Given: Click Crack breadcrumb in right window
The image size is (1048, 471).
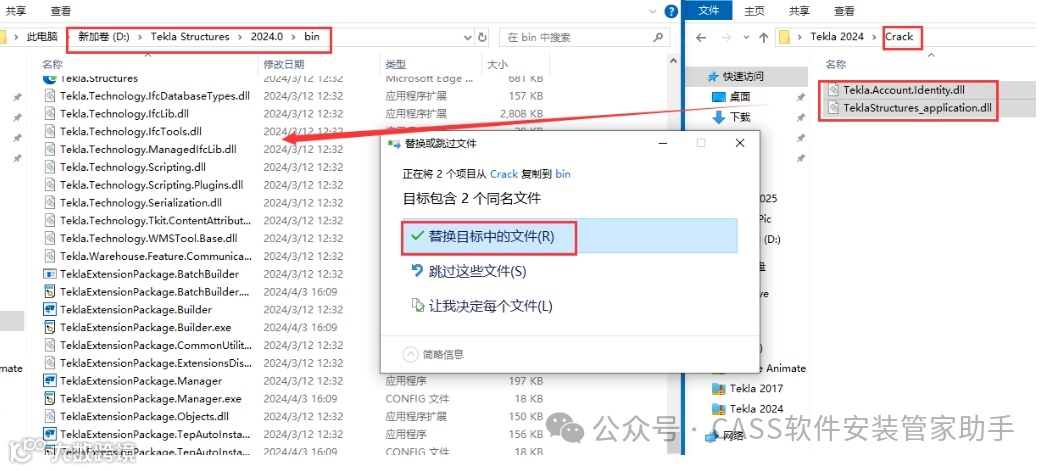Looking at the screenshot, I should (899, 37).
